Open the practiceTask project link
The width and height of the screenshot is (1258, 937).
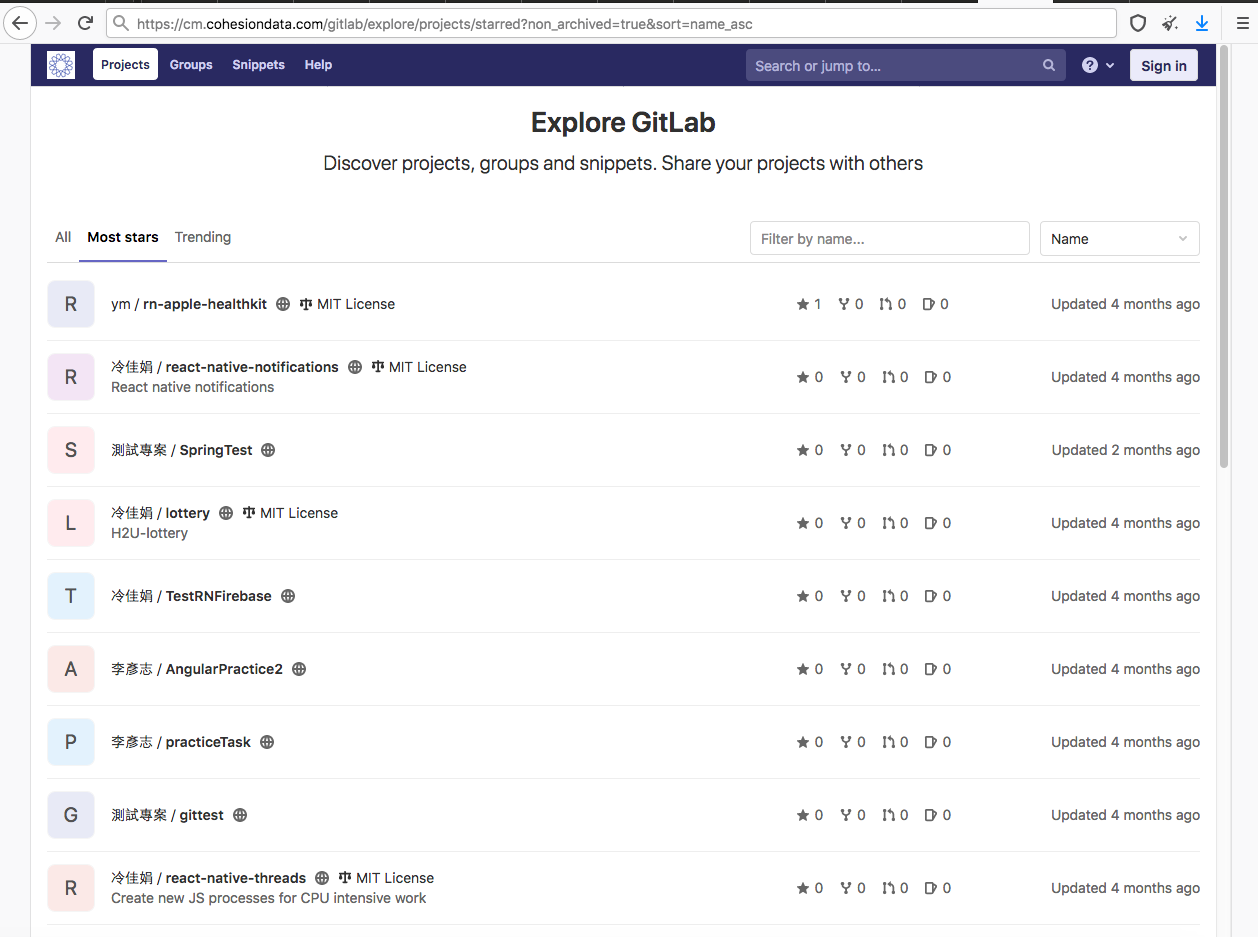181,742
